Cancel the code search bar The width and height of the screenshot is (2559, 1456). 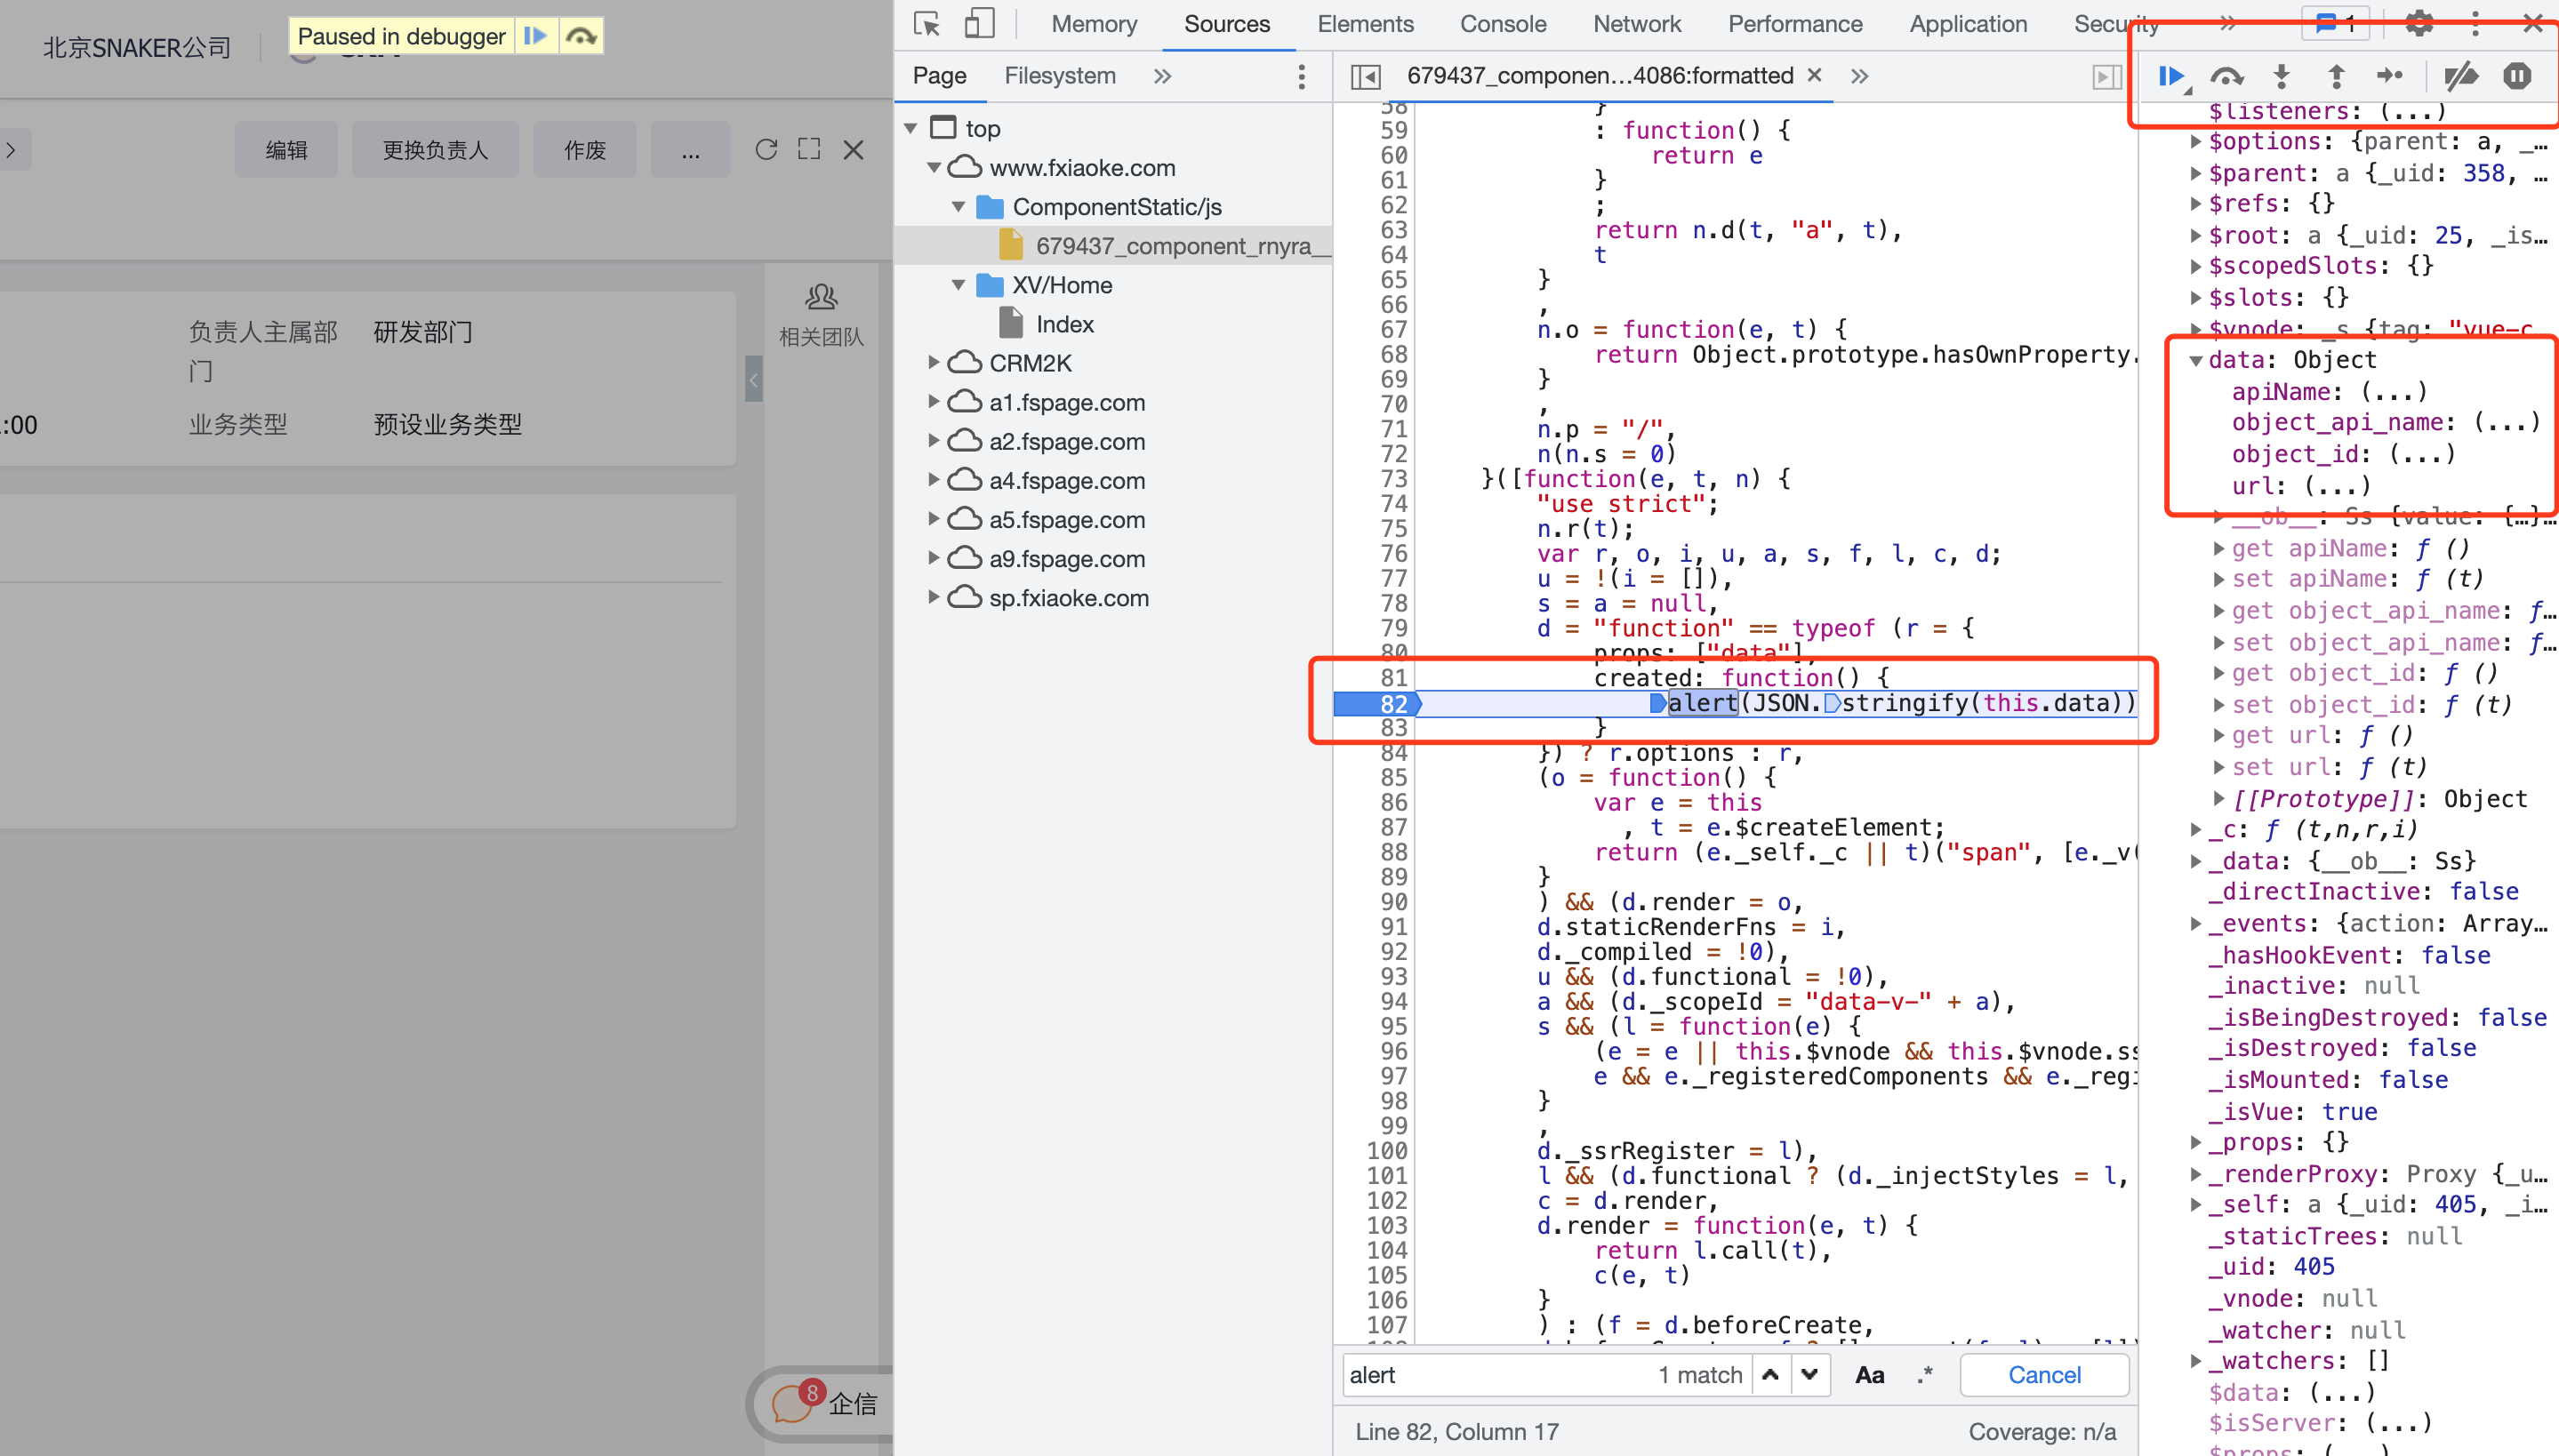pyautogui.click(x=2044, y=1375)
